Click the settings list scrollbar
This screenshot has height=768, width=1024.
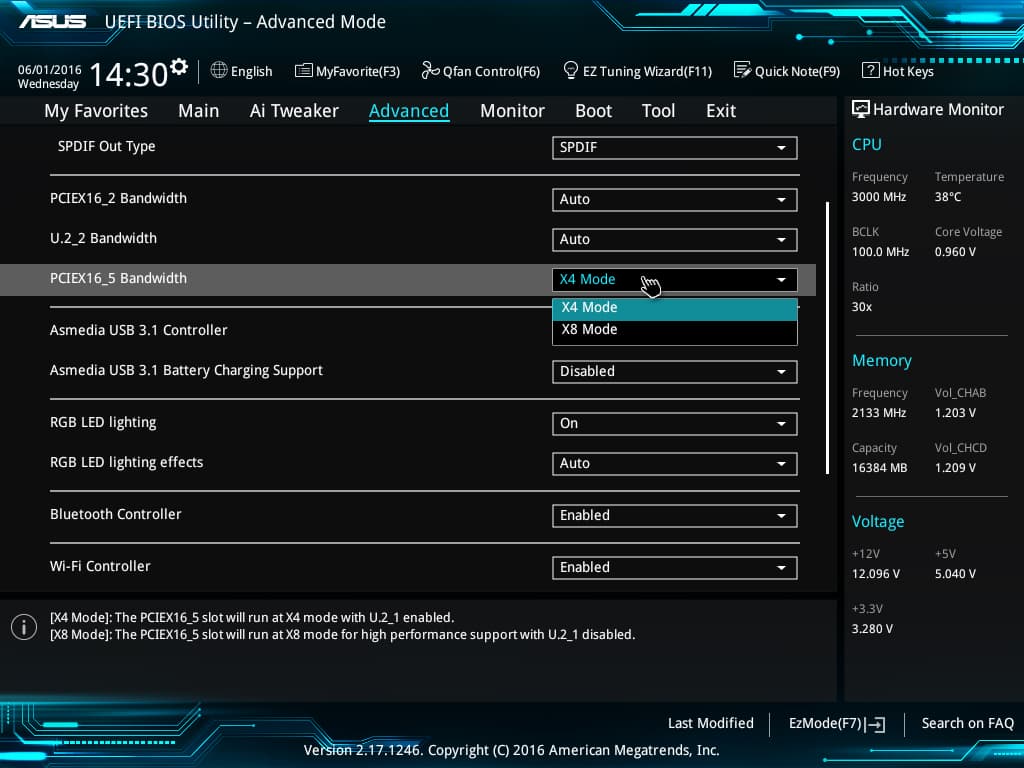click(x=827, y=338)
